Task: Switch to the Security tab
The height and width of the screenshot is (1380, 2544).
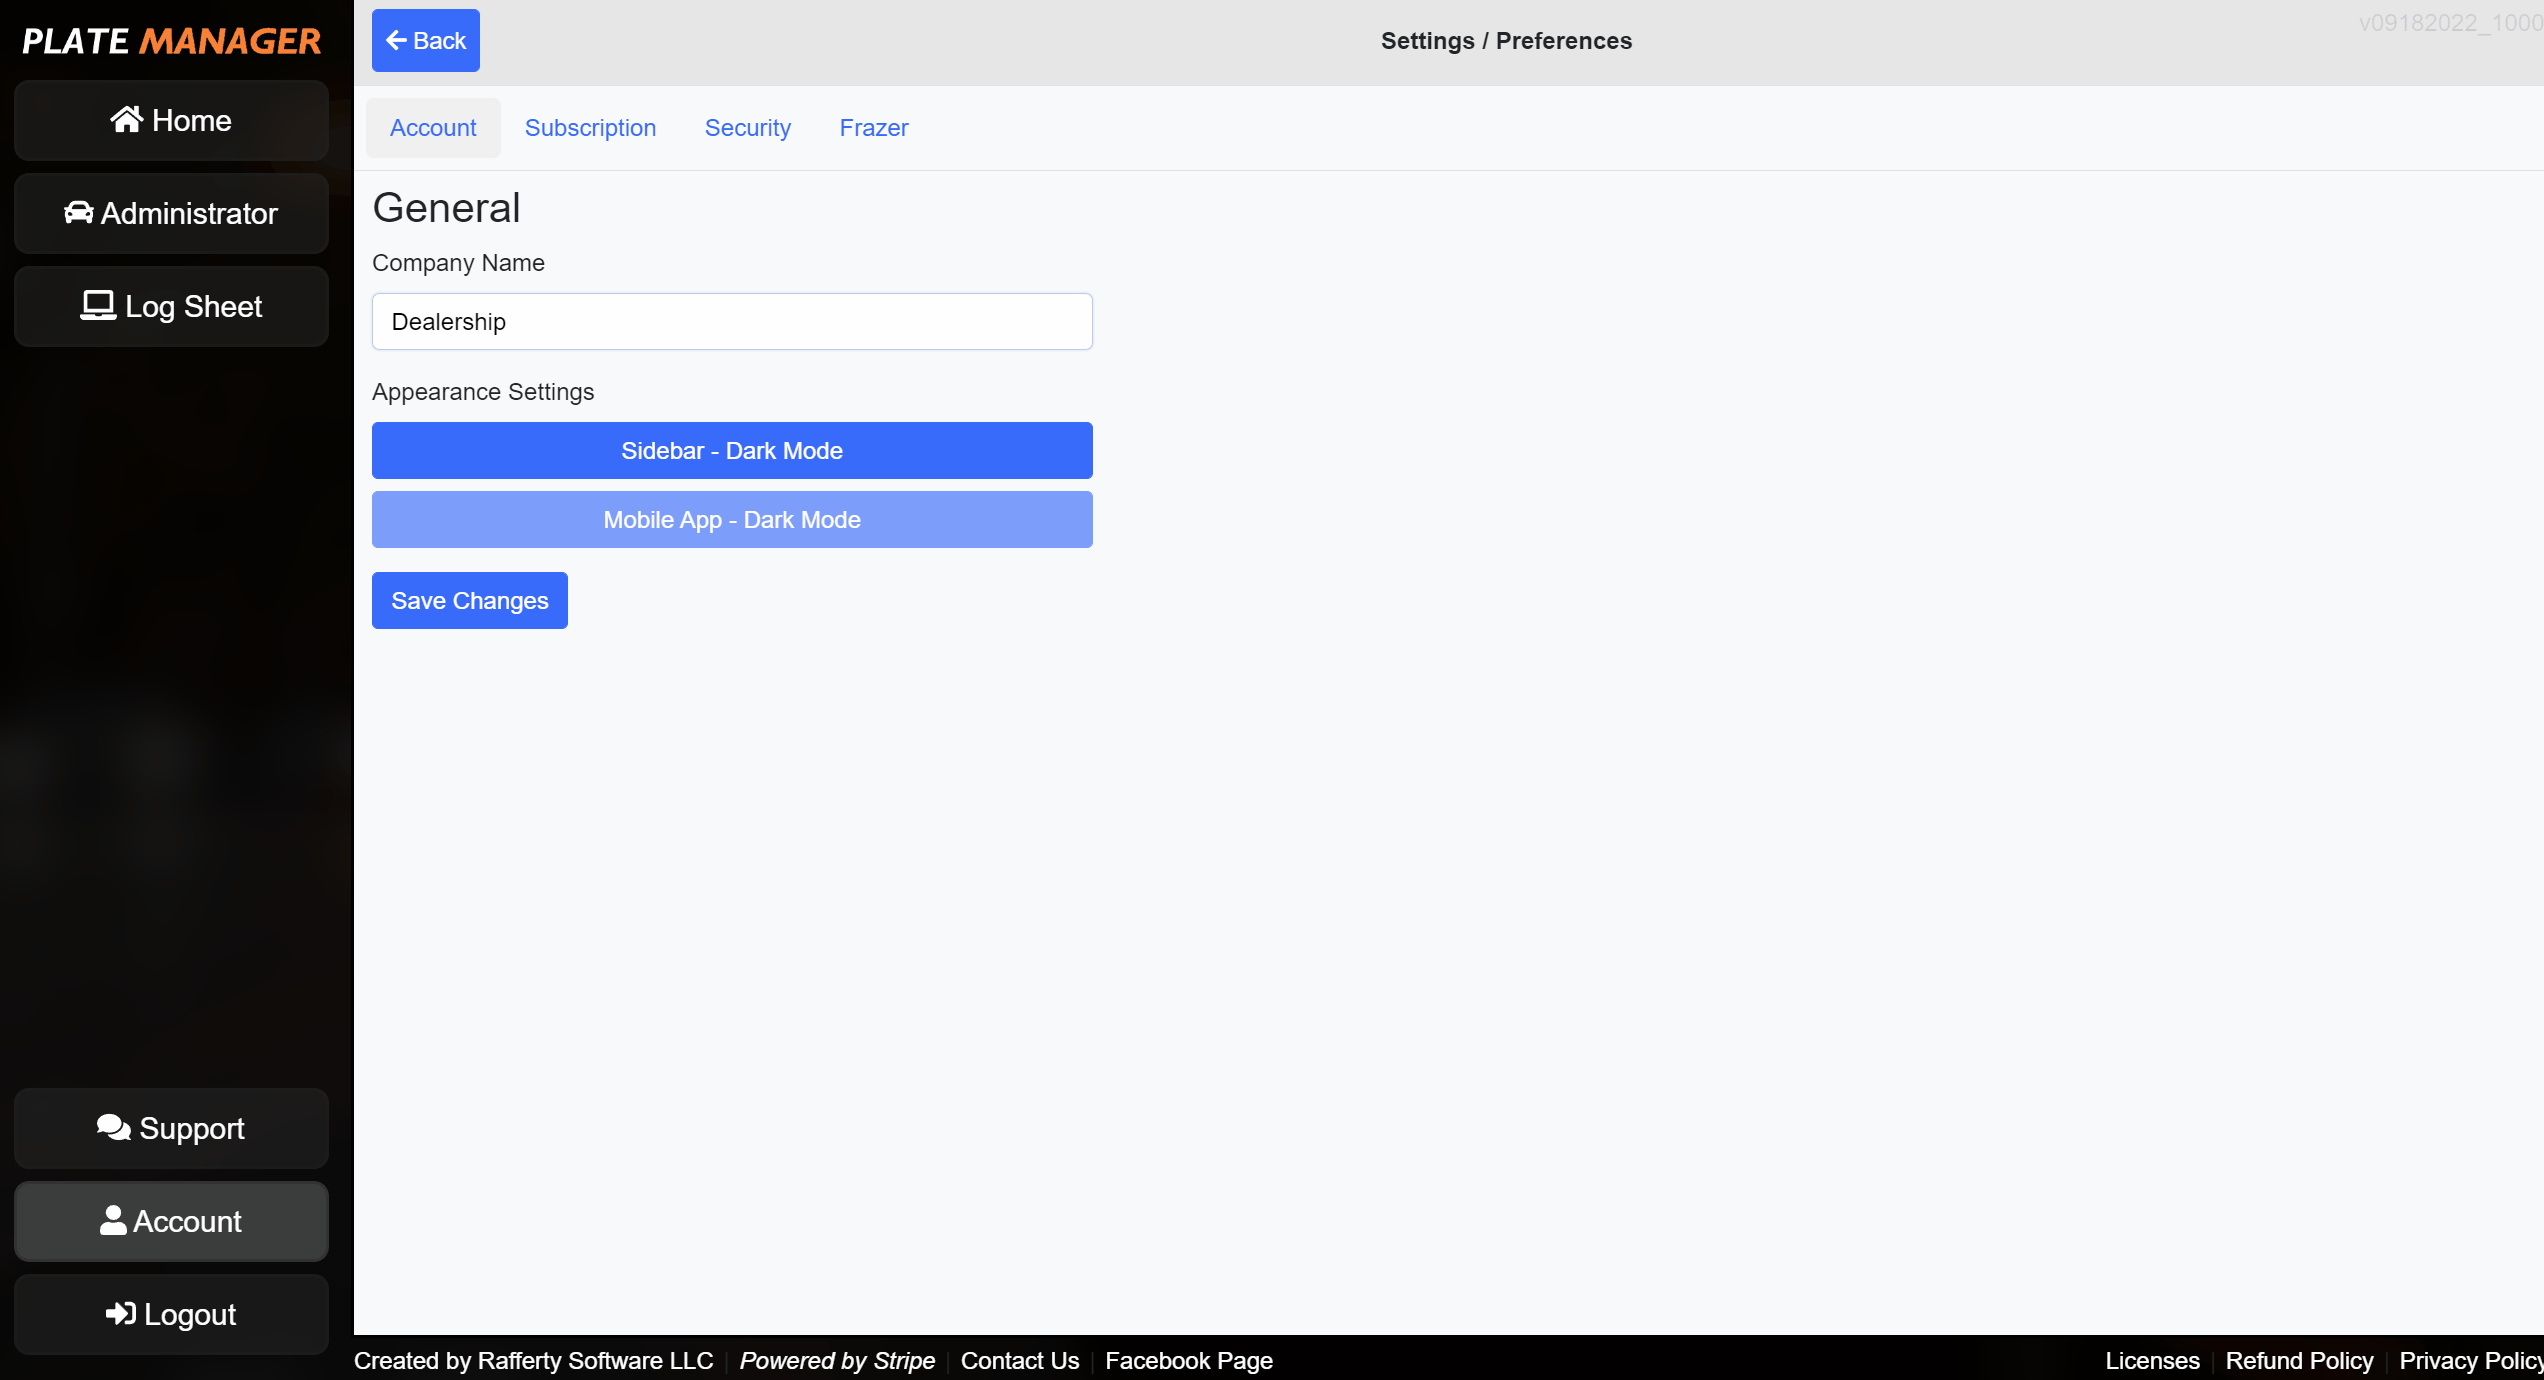Action: point(748,127)
